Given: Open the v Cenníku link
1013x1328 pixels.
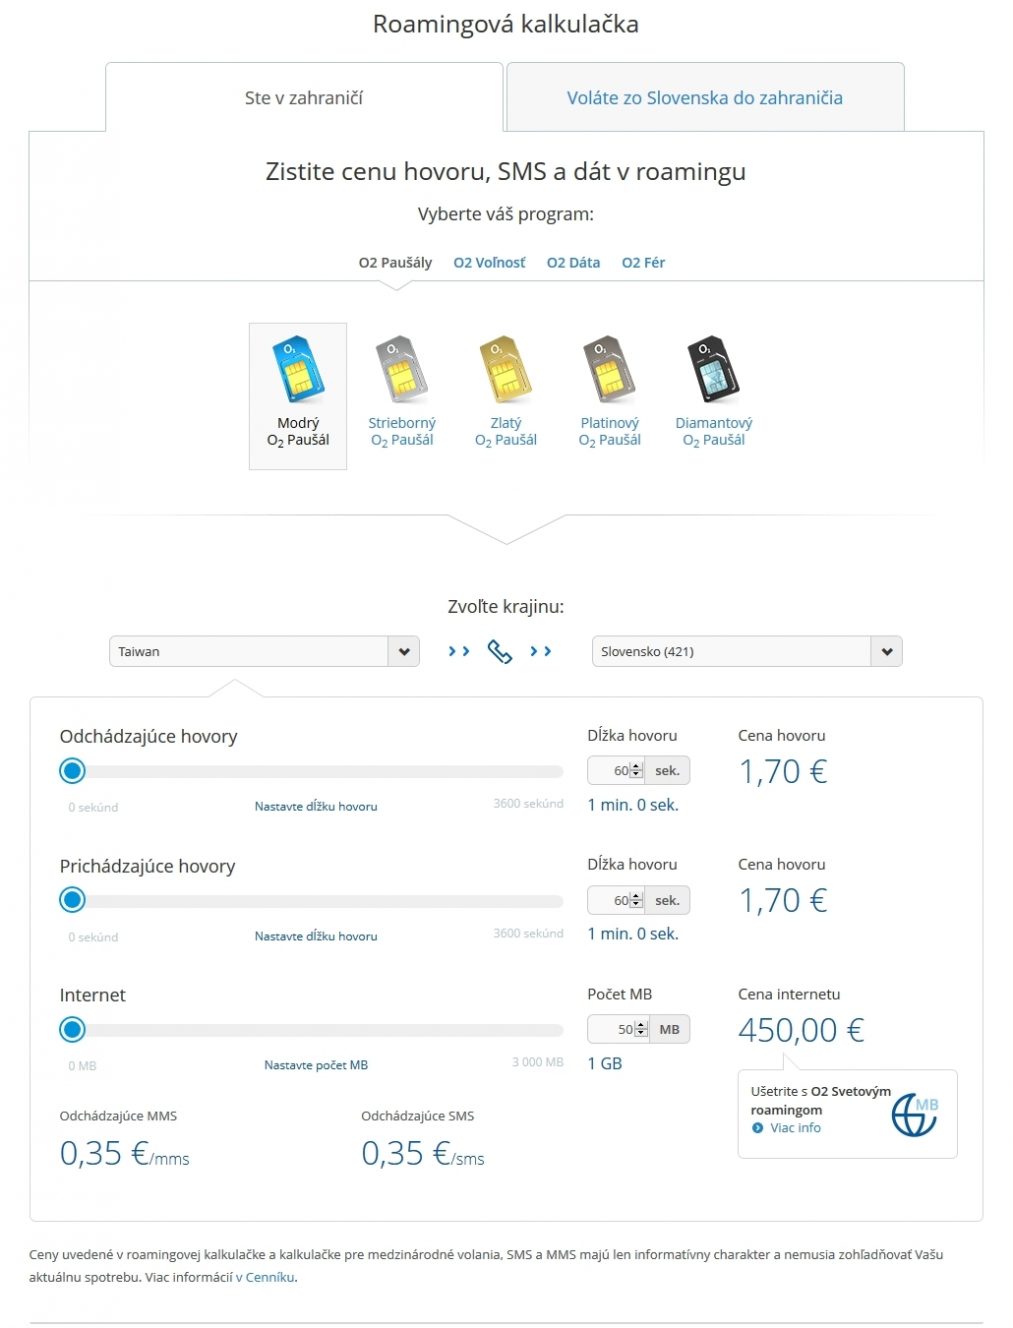Looking at the screenshot, I should (x=266, y=1277).
